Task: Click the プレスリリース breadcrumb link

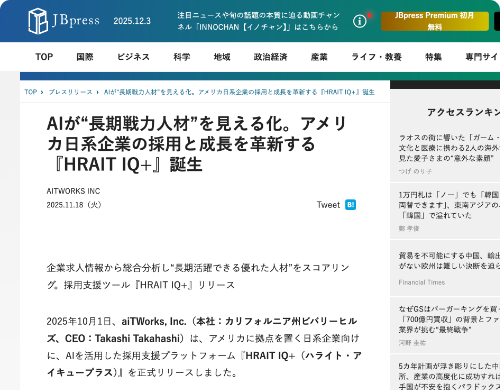Action: [70, 92]
